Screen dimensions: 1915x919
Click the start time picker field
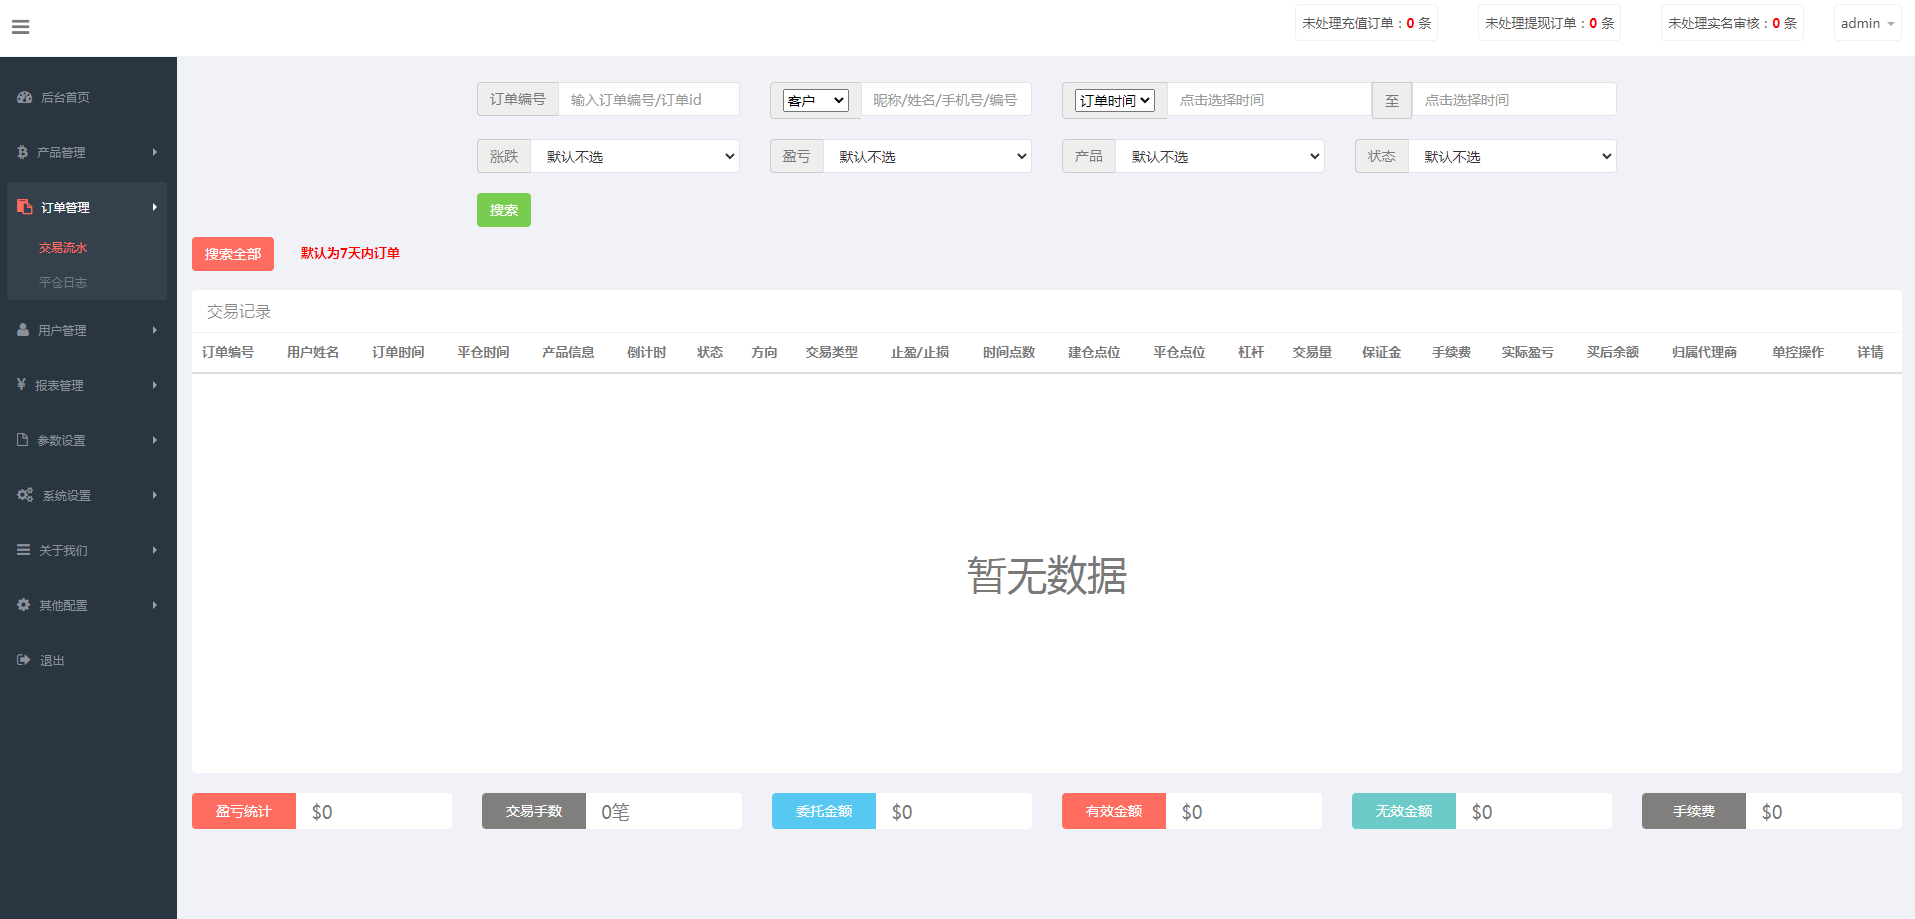pos(1269,100)
